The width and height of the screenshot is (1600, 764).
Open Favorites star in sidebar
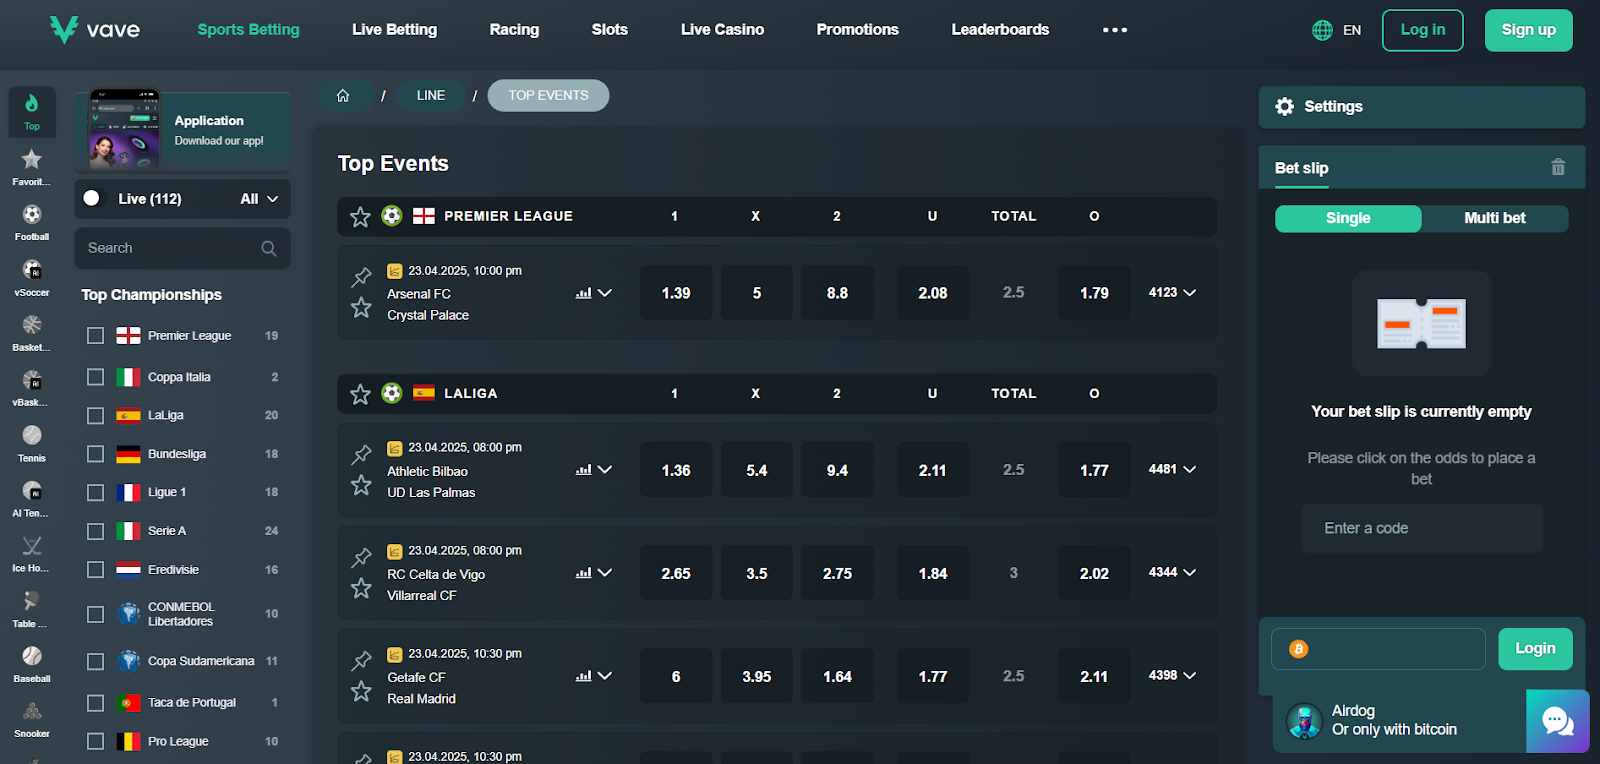pyautogui.click(x=32, y=159)
